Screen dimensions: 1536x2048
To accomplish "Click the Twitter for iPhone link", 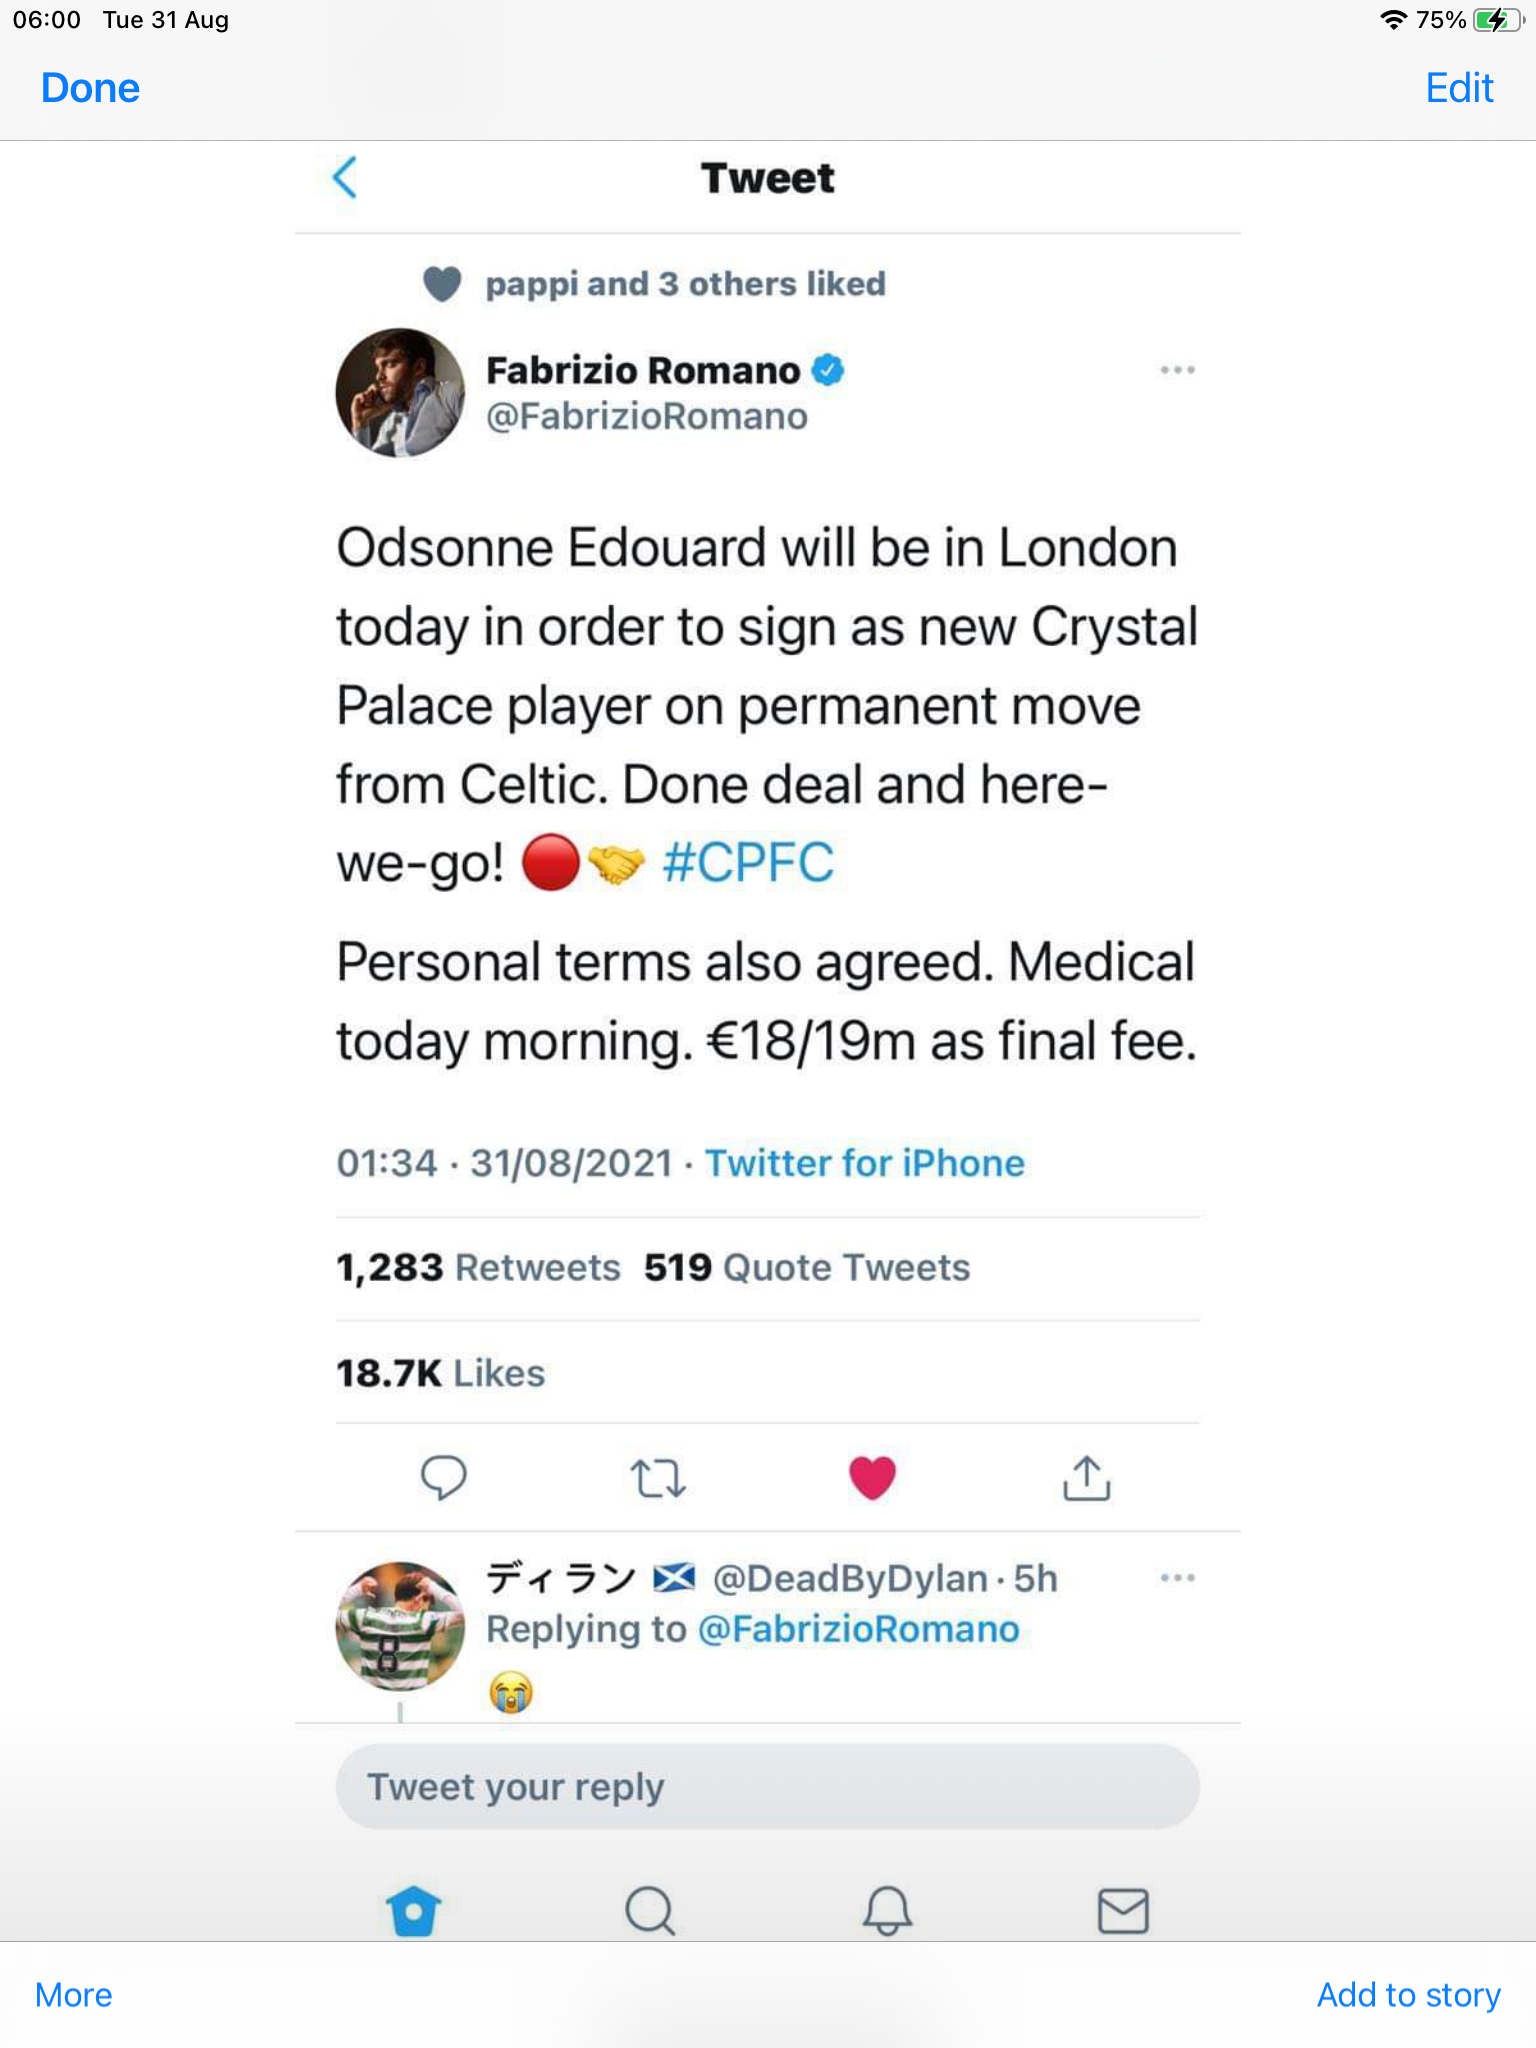I will click(x=865, y=1163).
